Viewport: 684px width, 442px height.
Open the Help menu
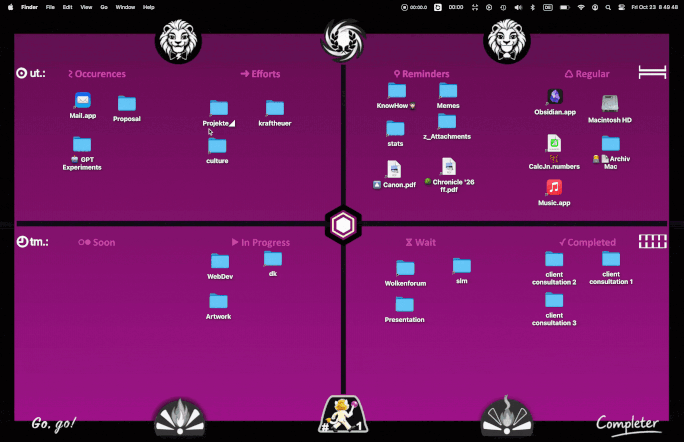pyautogui.click(x=148, y=7)
